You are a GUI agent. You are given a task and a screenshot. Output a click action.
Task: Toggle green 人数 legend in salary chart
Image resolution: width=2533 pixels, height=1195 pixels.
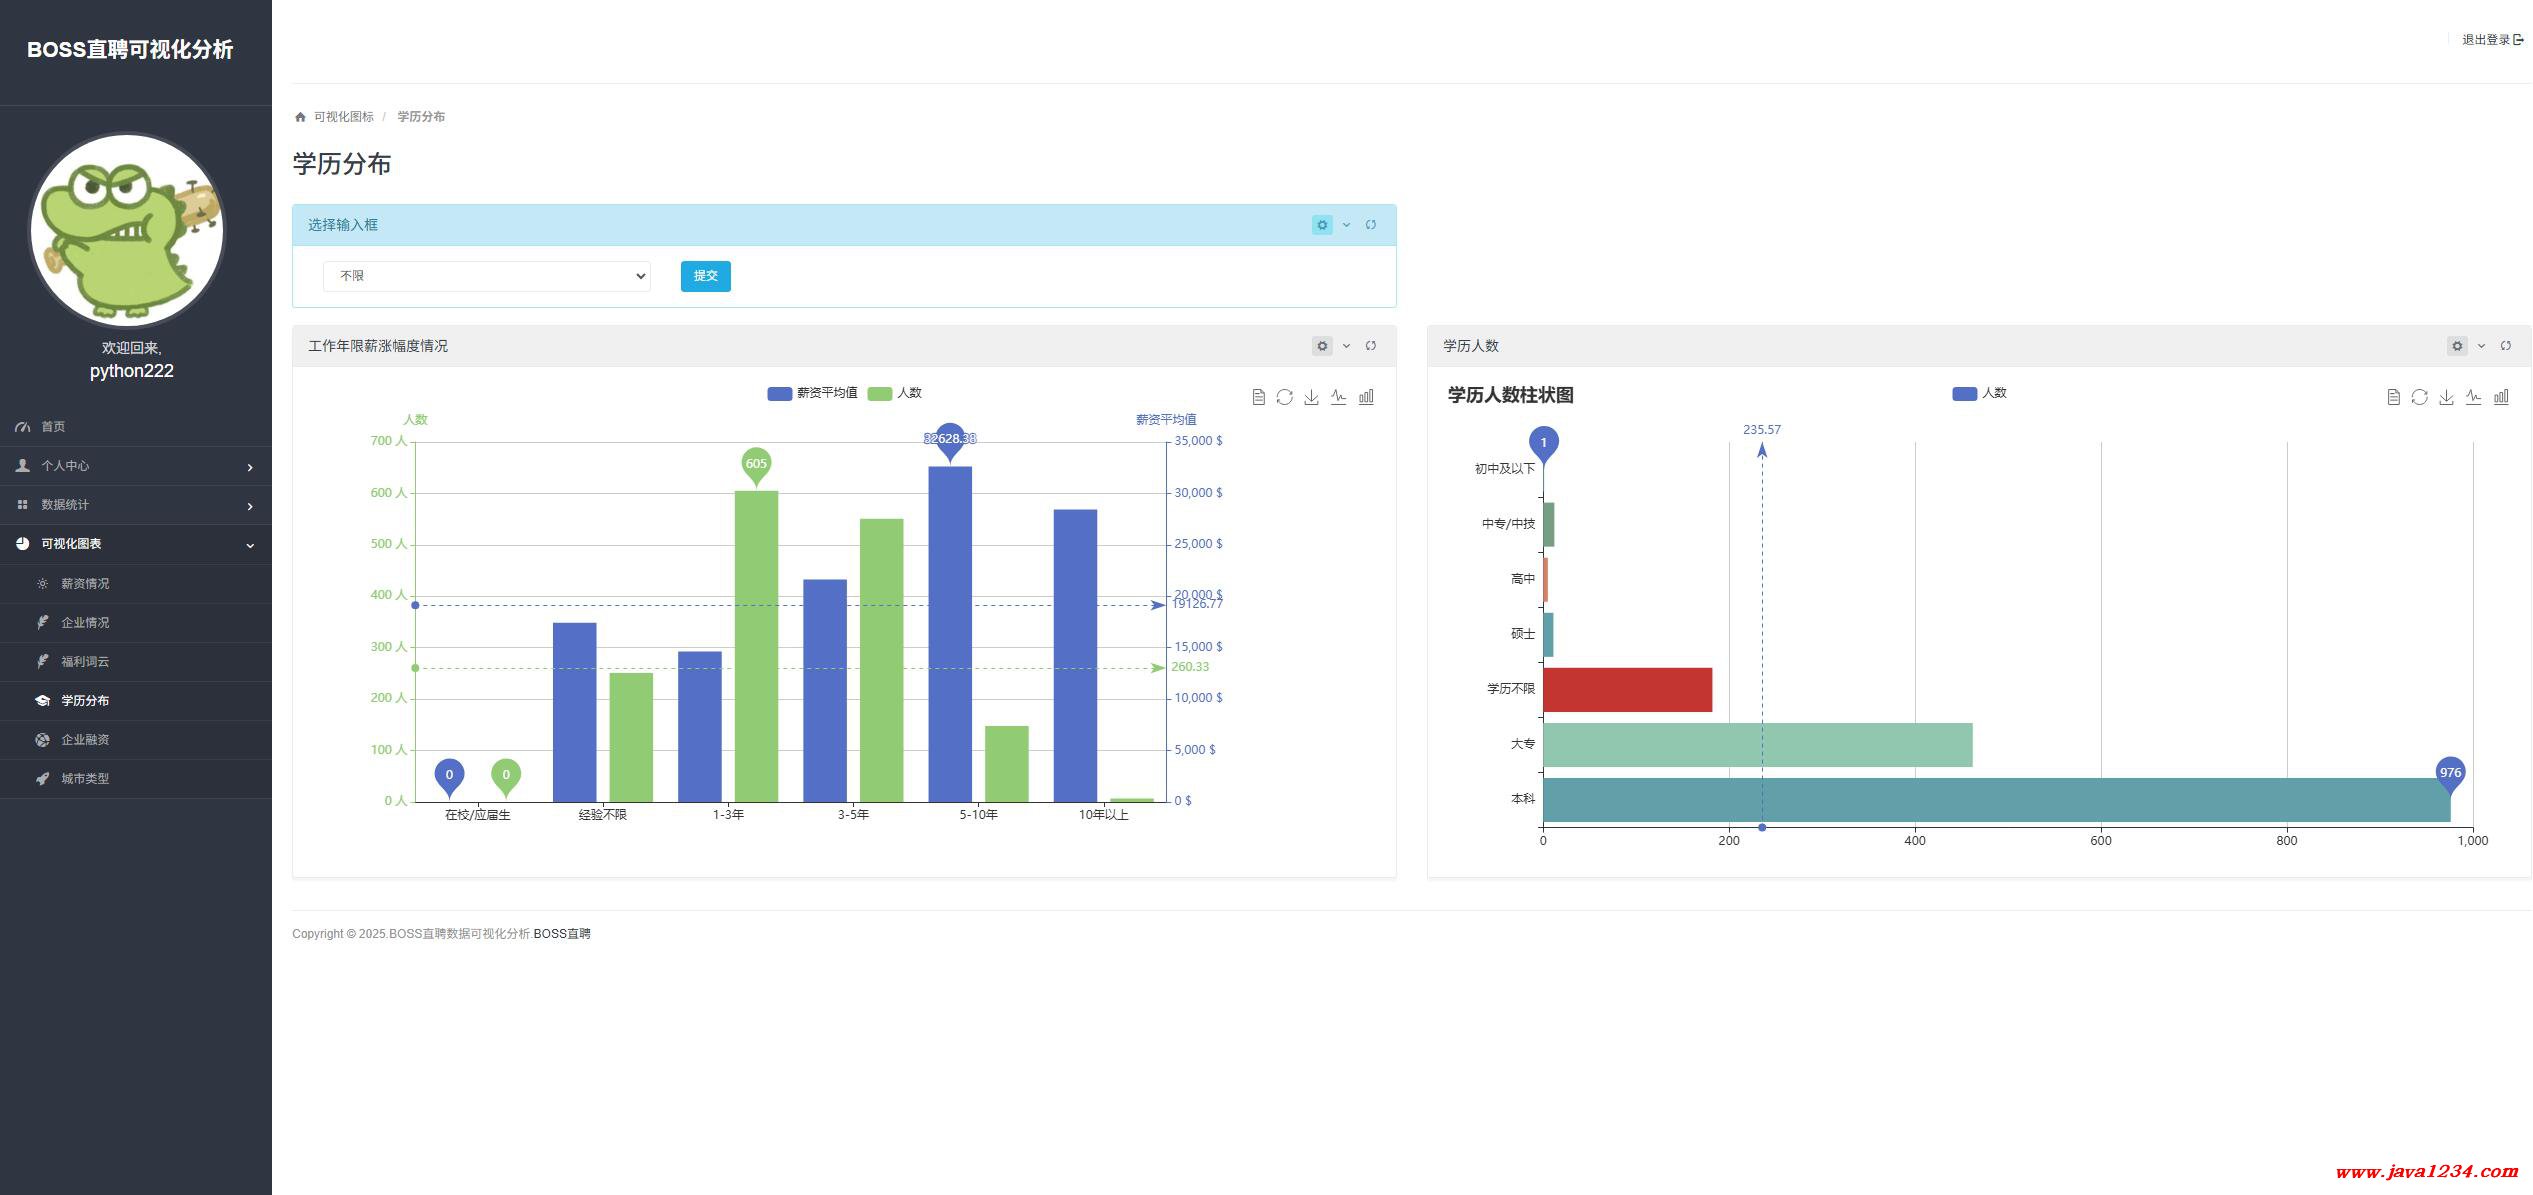pyautogui.click(x=895, y=393)
